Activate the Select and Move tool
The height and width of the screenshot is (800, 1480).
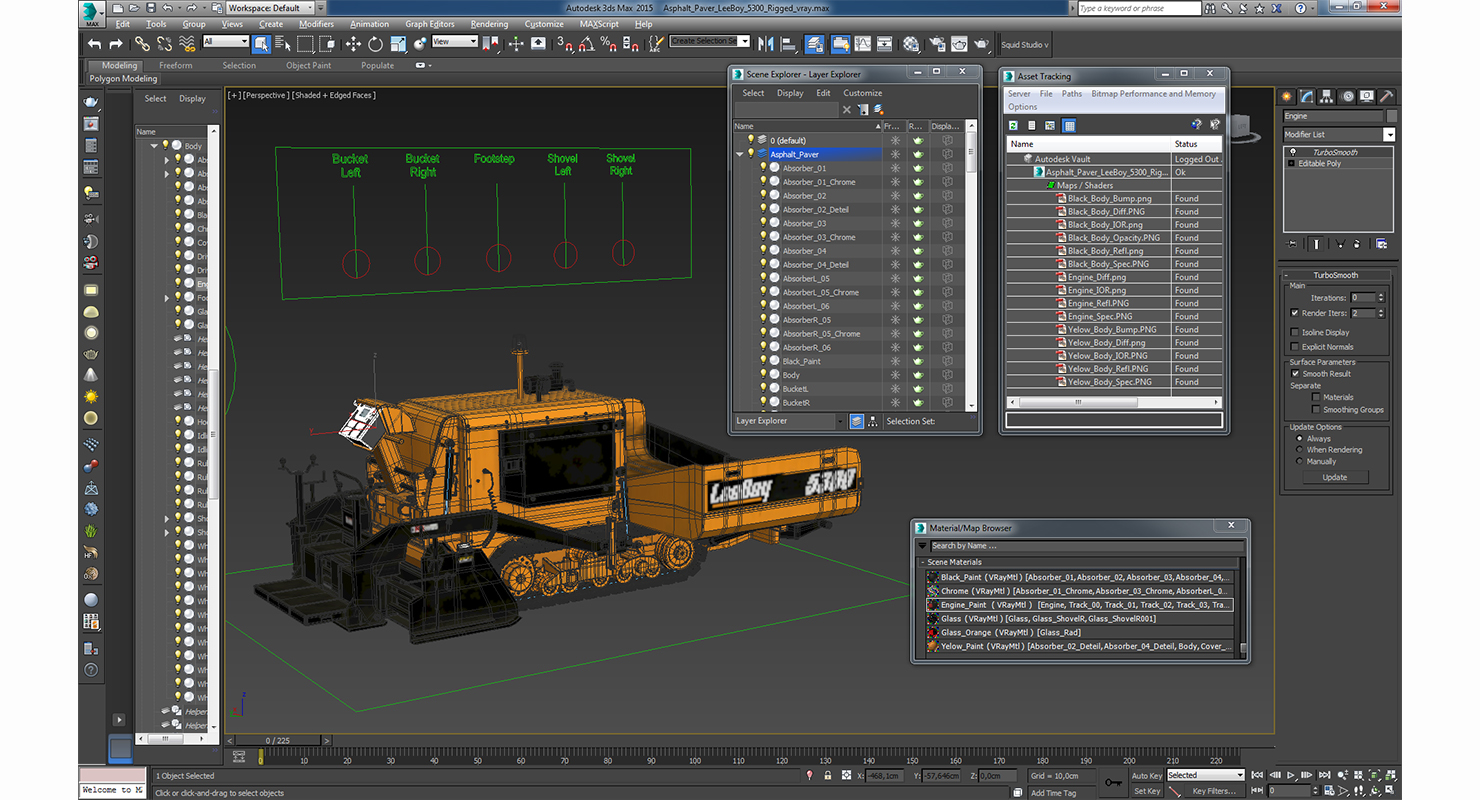353,44
